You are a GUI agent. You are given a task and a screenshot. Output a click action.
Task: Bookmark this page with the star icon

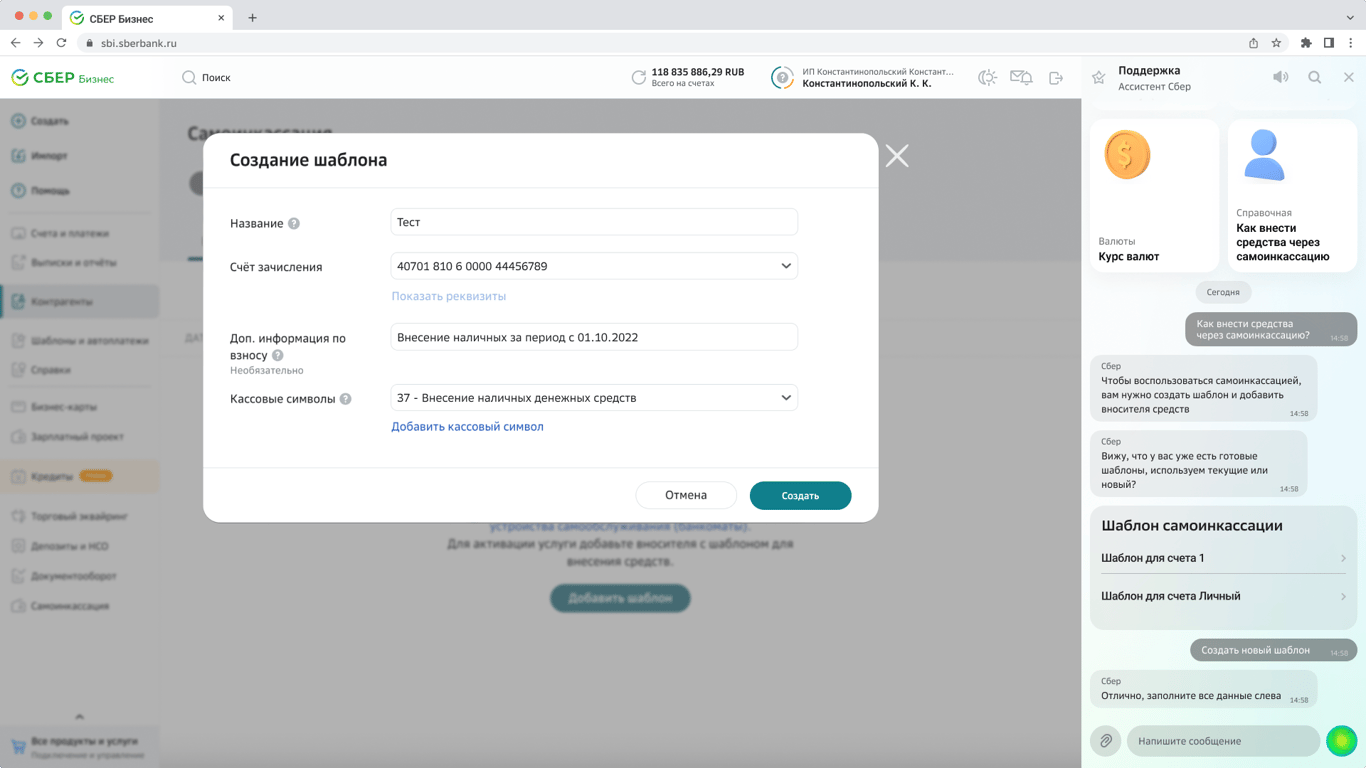point(1276,43)
